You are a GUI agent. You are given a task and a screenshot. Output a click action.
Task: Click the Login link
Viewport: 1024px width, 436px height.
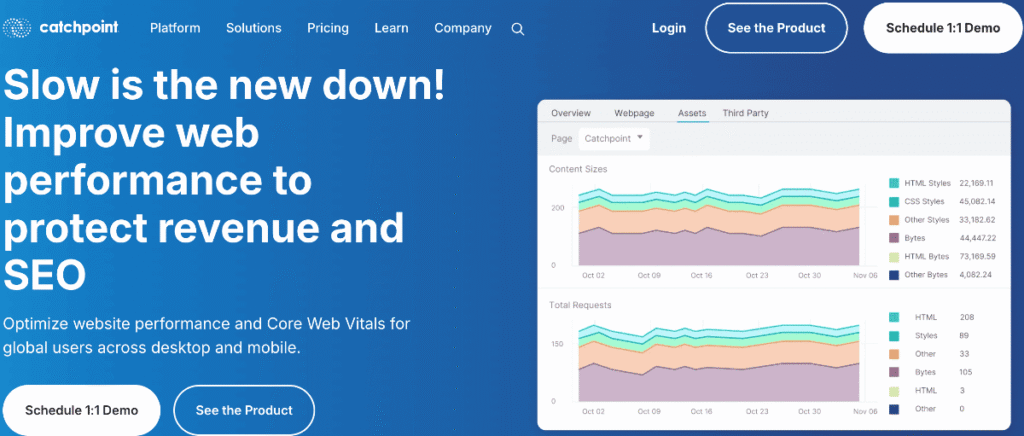click(x=669, y=28)
